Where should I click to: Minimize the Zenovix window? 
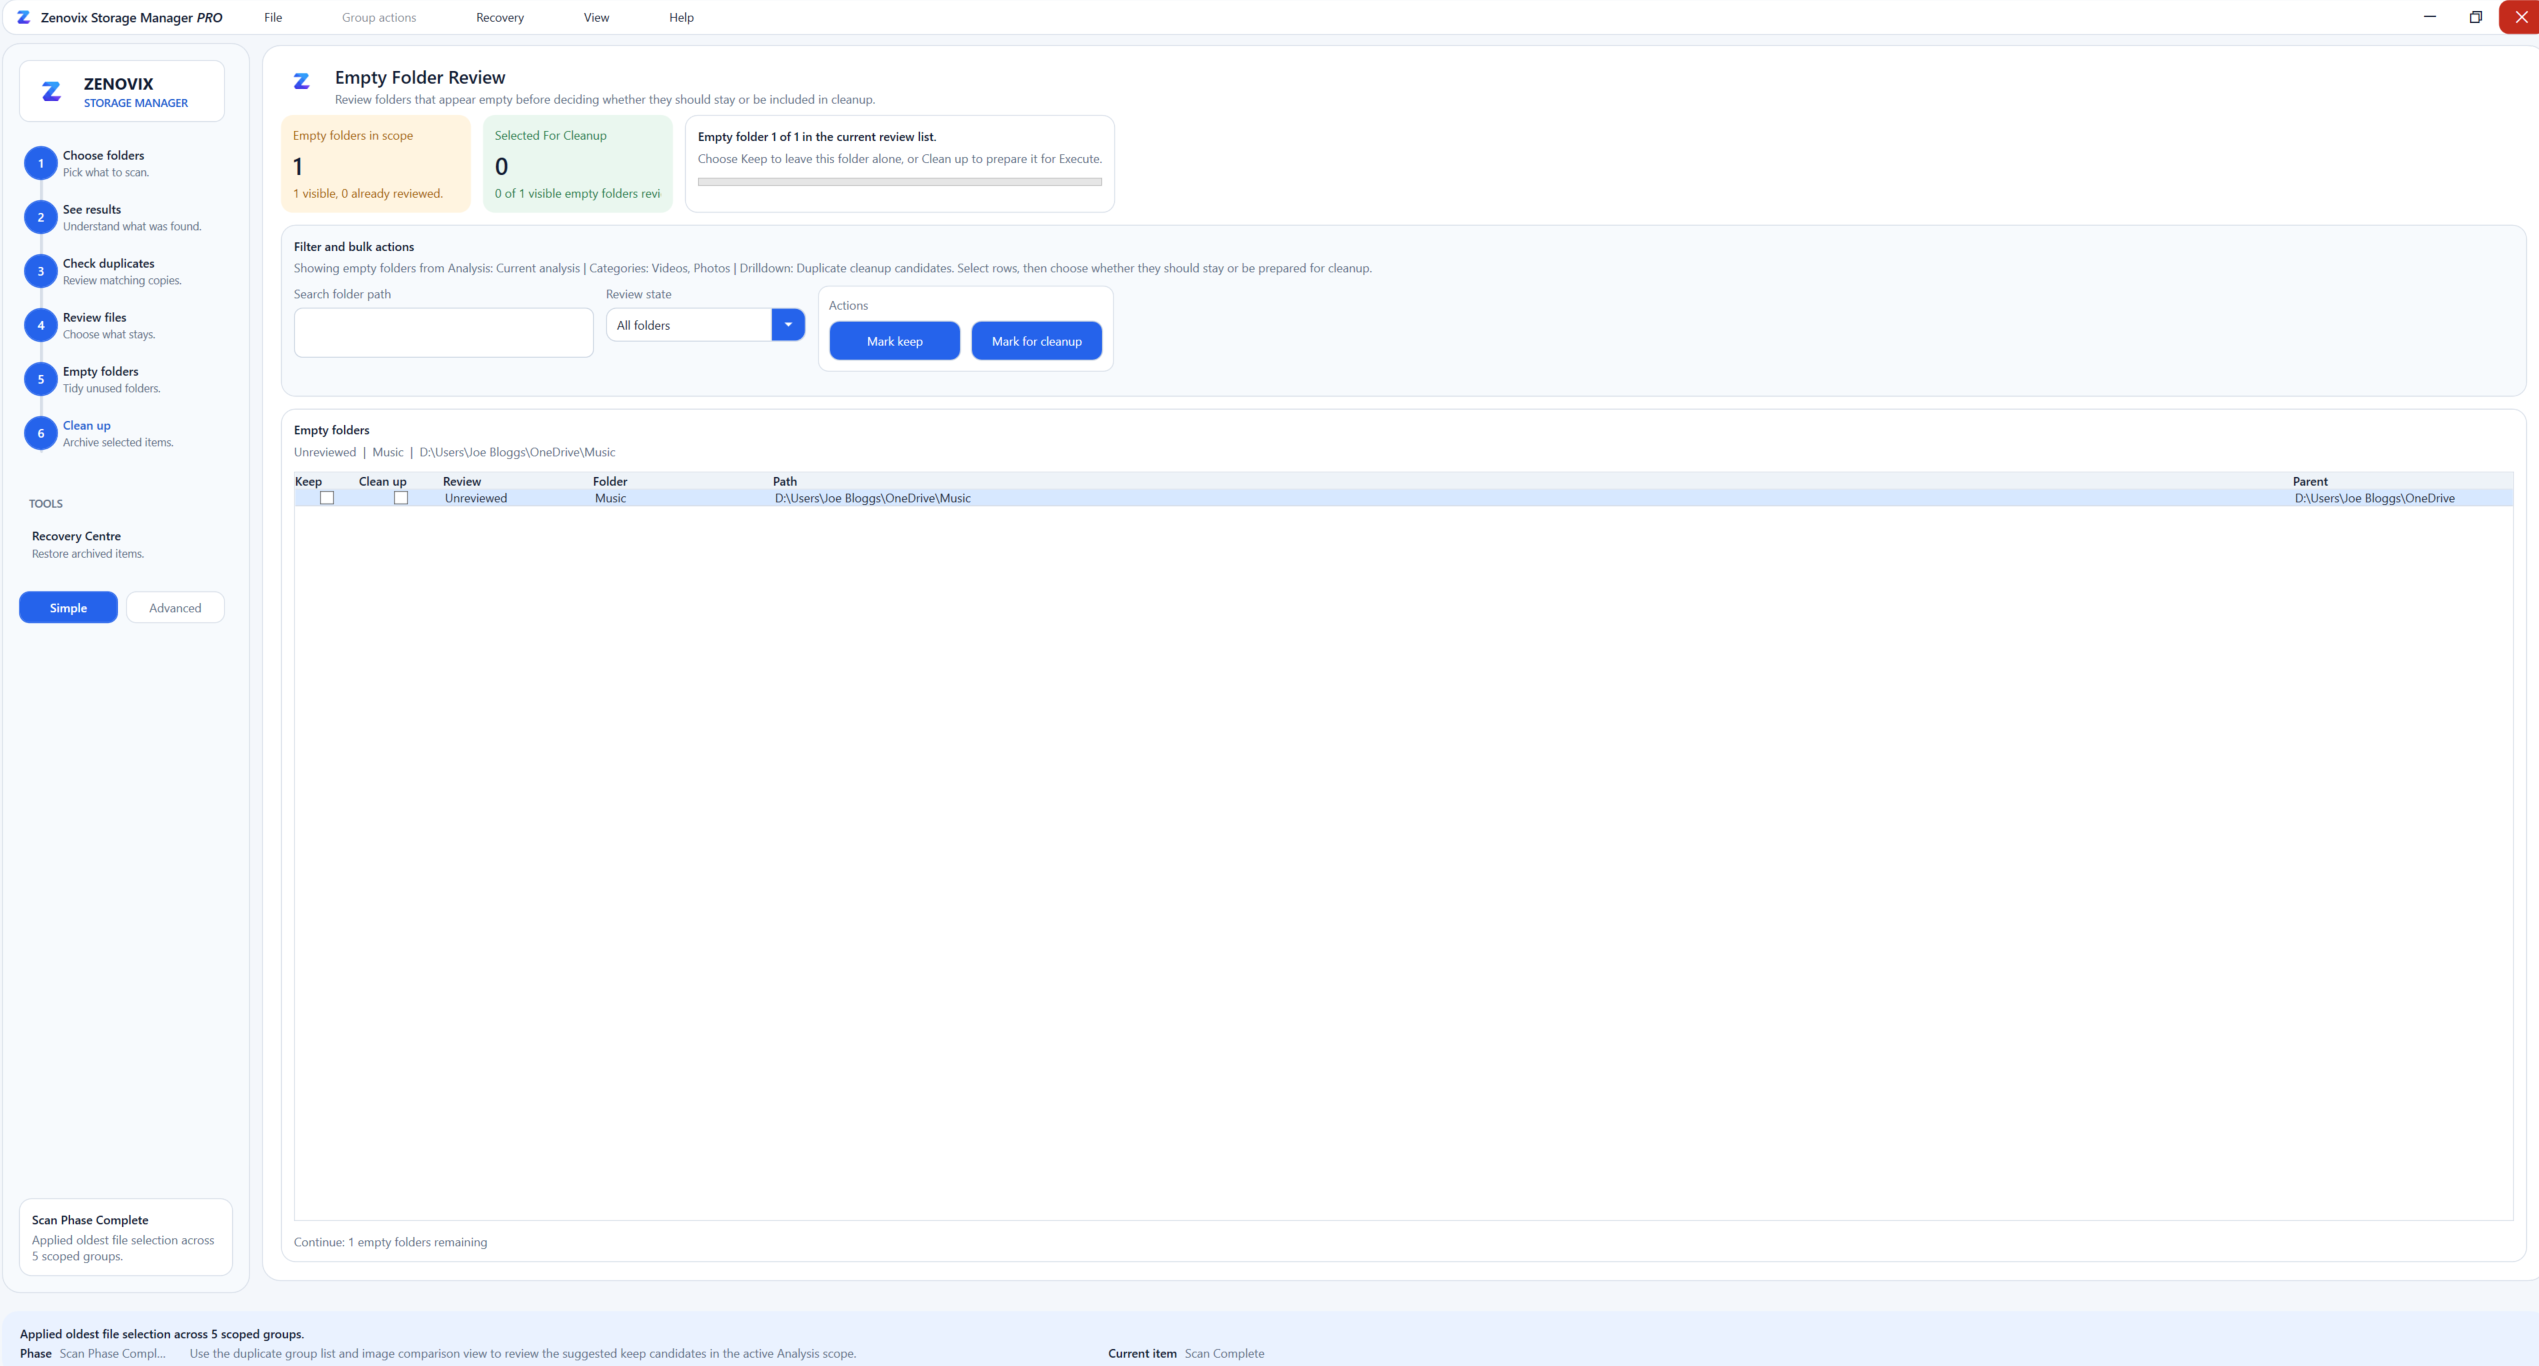[2430, 17]
